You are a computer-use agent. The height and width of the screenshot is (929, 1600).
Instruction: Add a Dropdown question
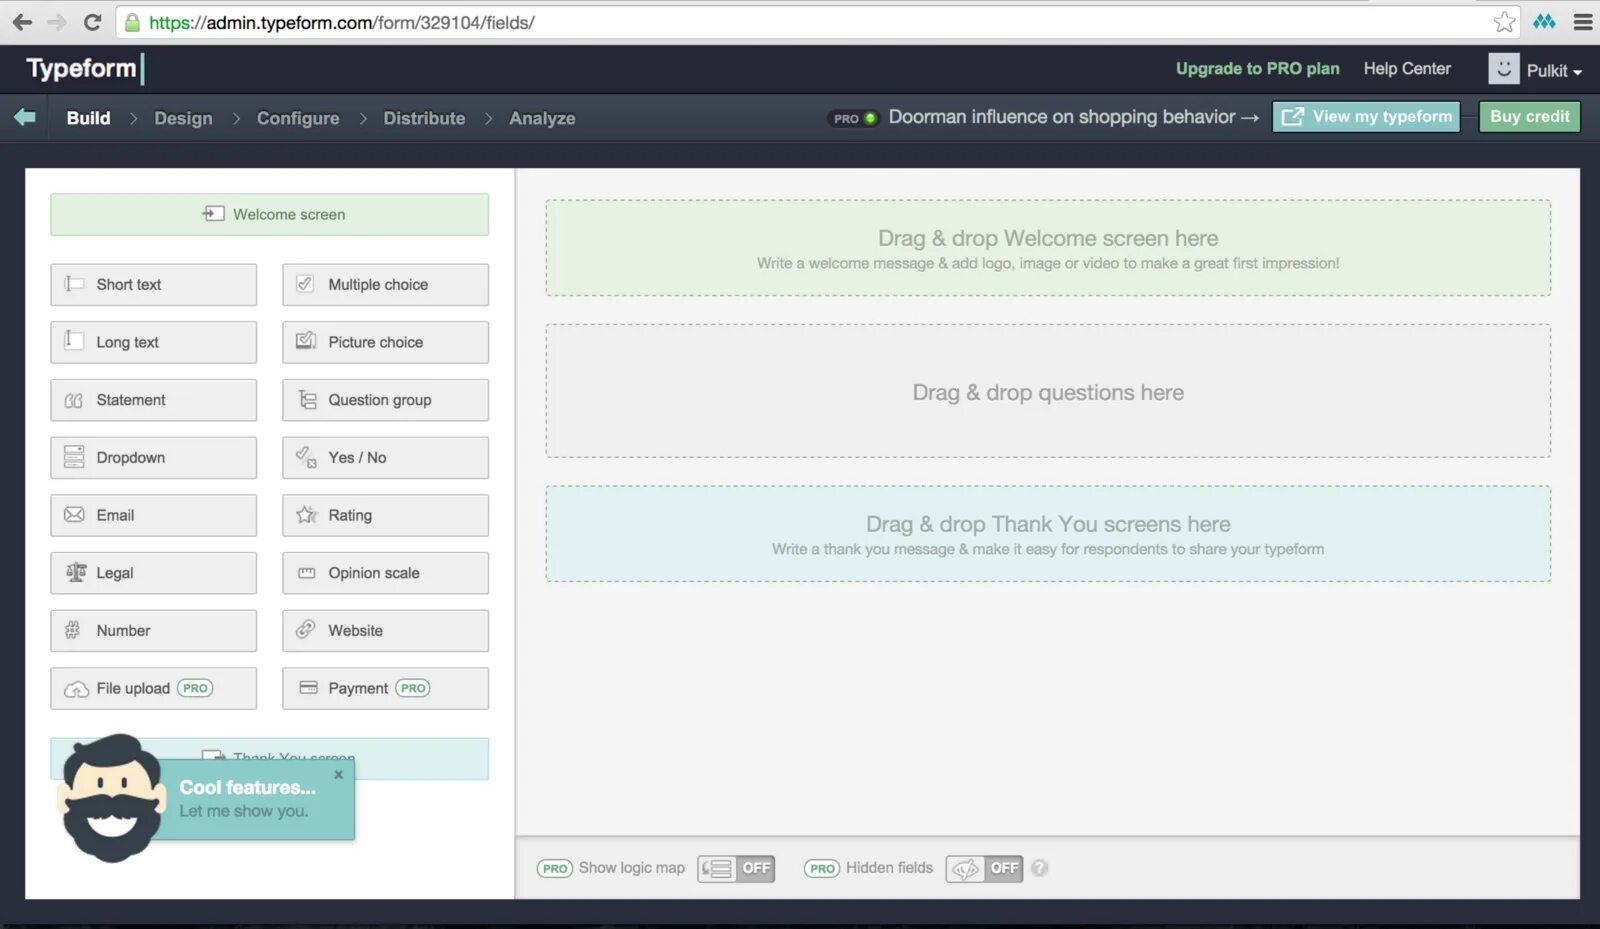click(153, 458)
